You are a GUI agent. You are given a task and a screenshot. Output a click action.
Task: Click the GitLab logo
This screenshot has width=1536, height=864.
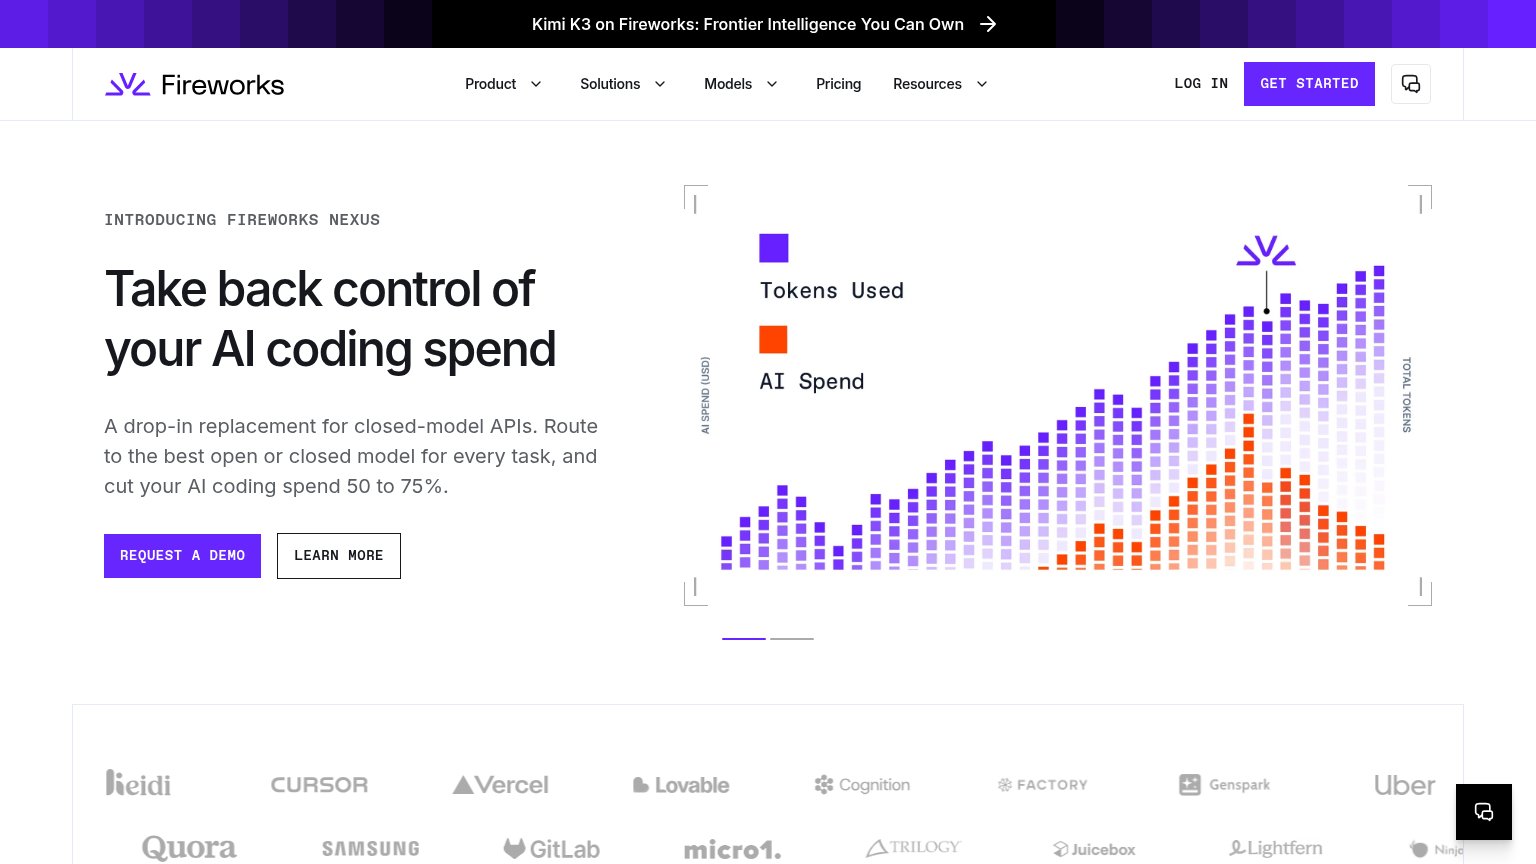[x=551, y=849]
